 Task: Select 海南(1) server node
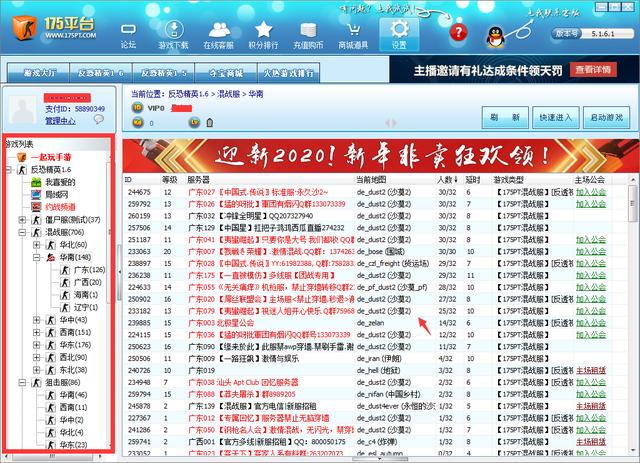(x=86, y=295)
